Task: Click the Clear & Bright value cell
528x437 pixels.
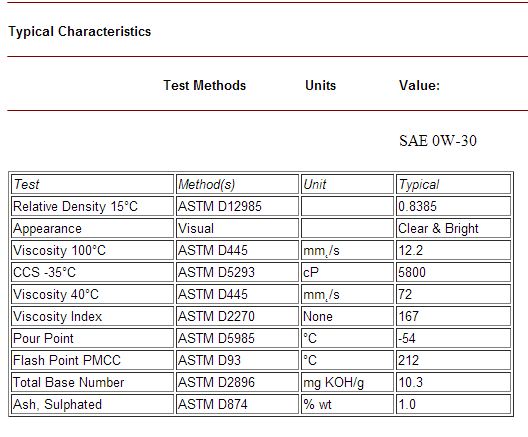Action: 453,228
